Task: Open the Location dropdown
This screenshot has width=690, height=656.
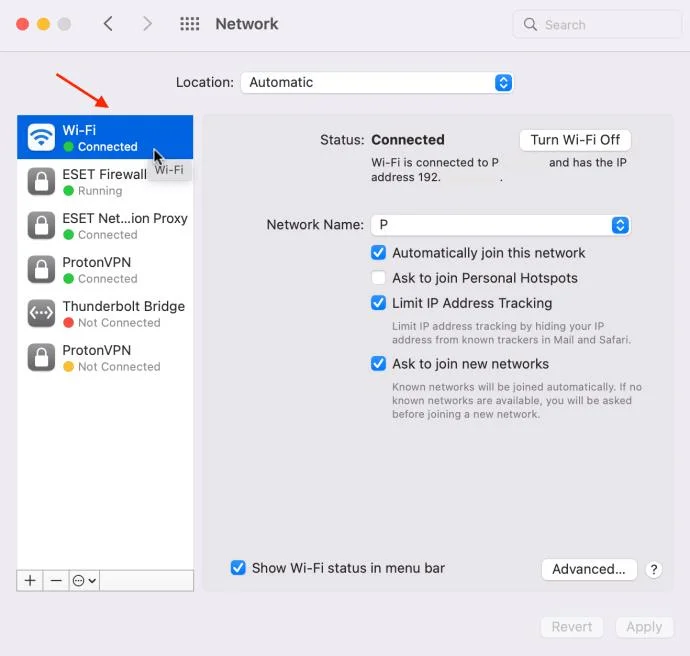Action: pos(377,82)
